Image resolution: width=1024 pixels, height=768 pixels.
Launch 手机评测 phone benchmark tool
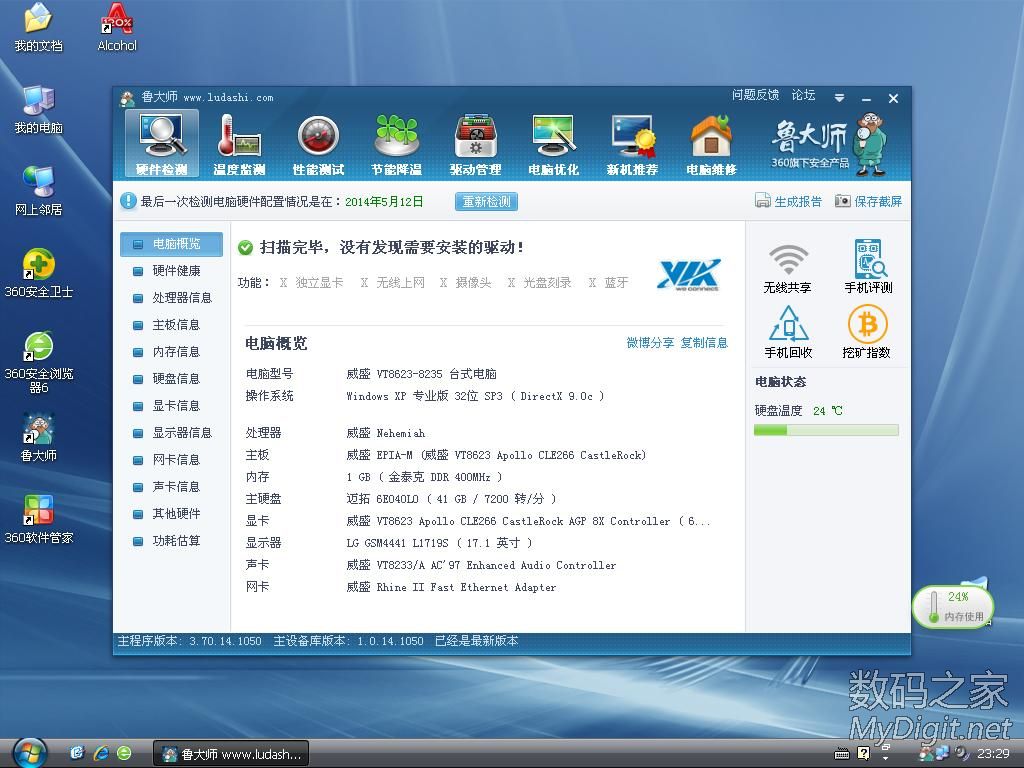click(x=868, y=267)
